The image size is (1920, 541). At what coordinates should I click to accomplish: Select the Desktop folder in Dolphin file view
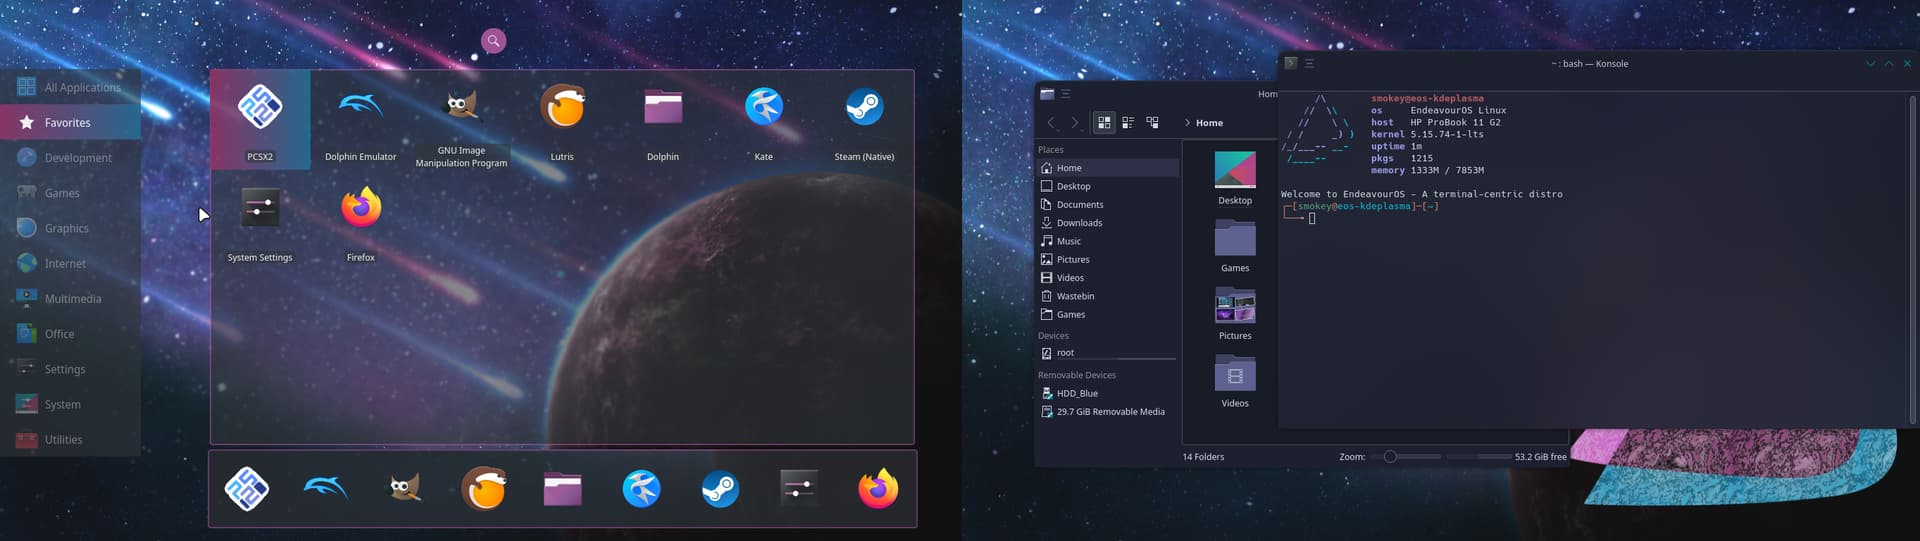(1235, 178)
